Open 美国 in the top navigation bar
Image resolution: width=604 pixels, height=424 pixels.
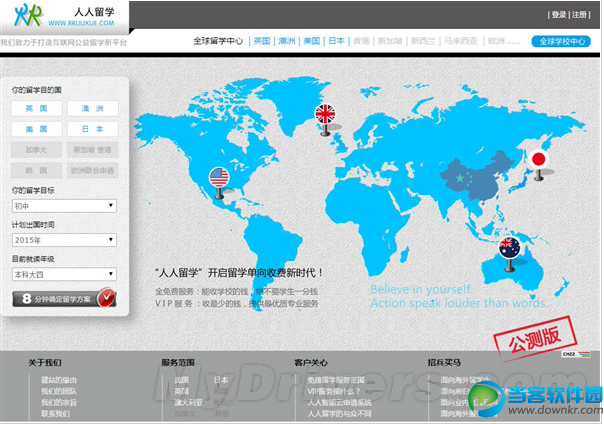[312, 41]
